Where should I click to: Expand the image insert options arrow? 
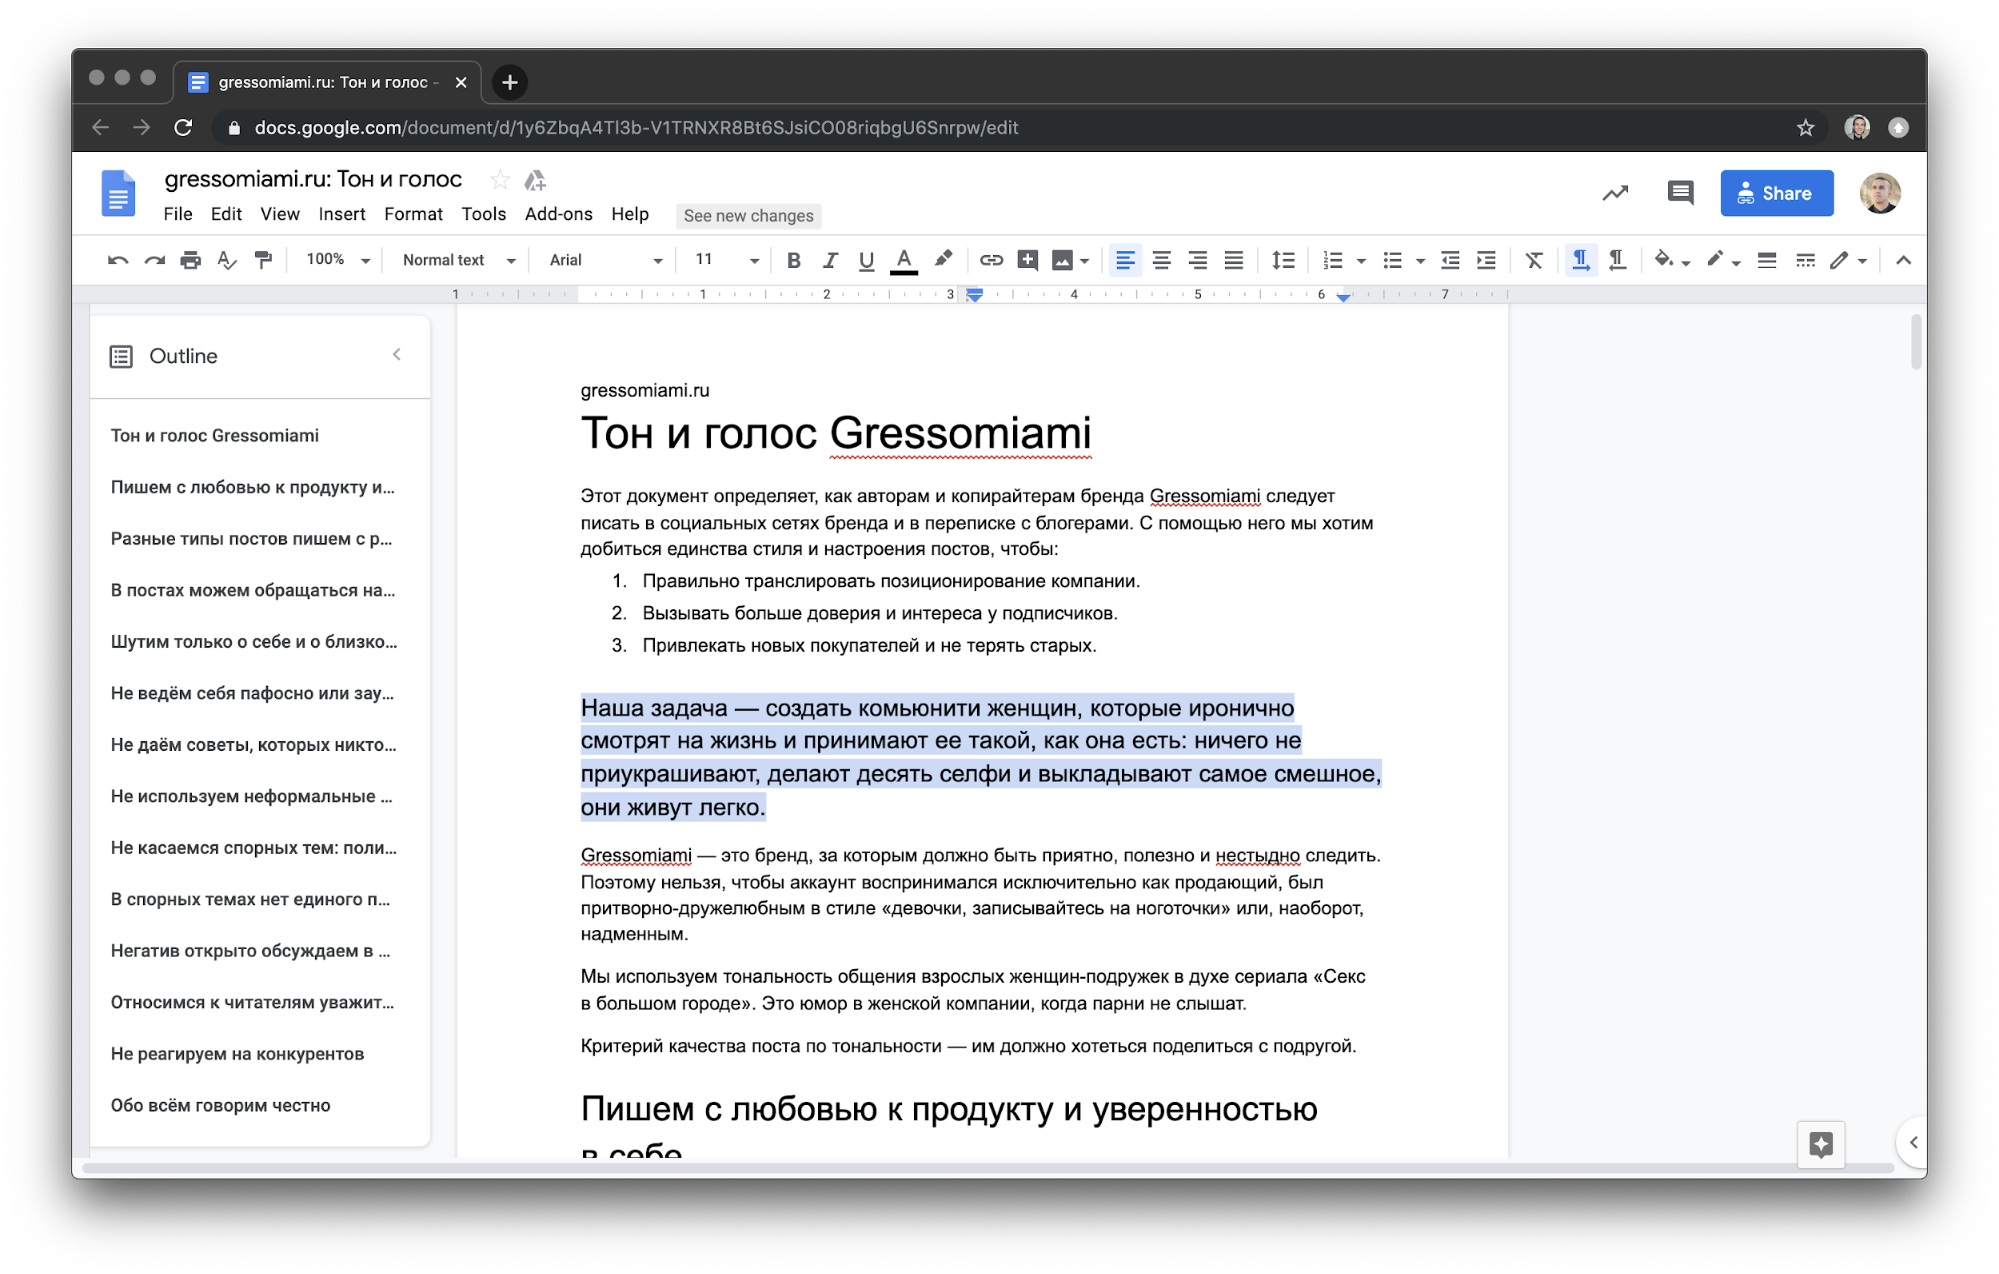click(1084, 261)
